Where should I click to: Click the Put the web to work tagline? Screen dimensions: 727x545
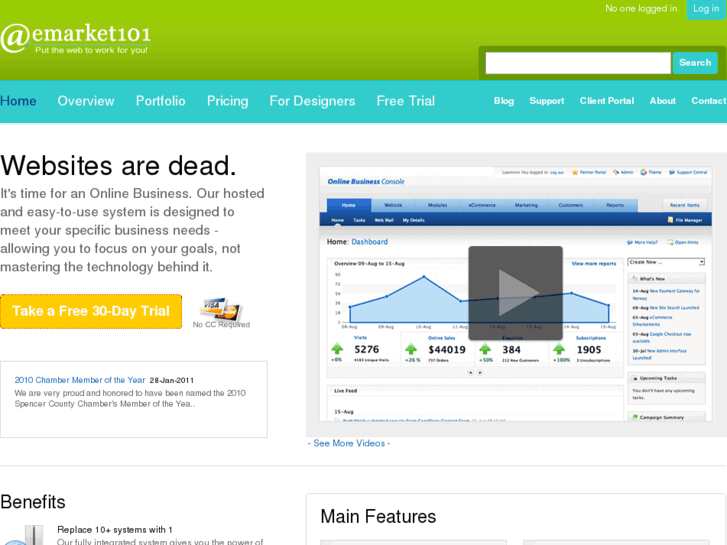[x=91, y=50]
